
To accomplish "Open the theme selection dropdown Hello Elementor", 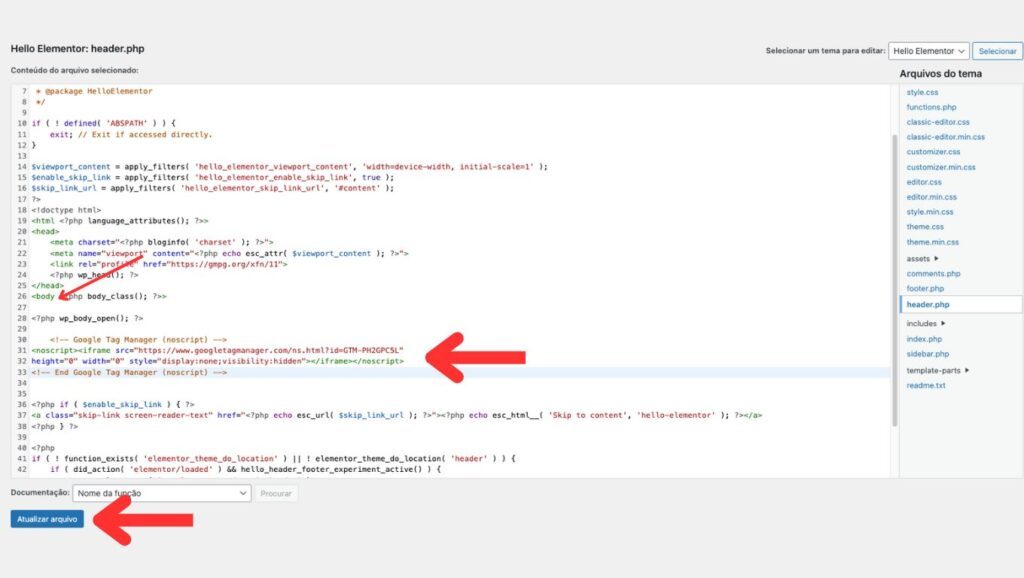I will coord(928,51).
